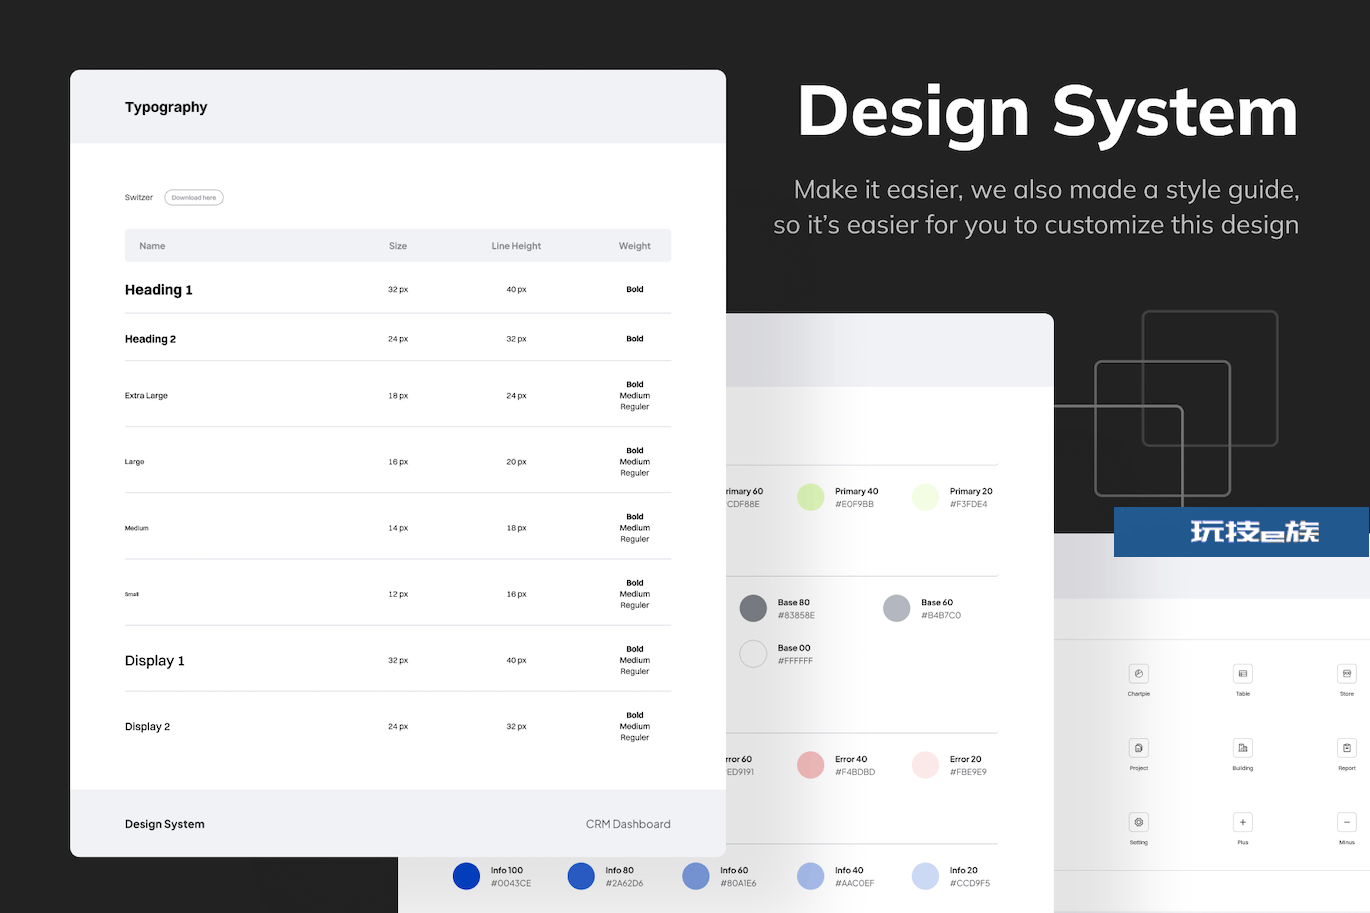This screenshot has width=1370, height=913.
Task: Select the Report clipboard icon
Action: pyautogui.click(x=1346, y=748)
